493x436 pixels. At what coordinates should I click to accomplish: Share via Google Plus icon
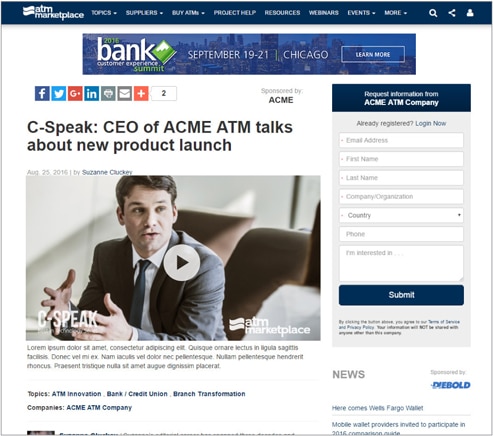(x=75, y=94)
